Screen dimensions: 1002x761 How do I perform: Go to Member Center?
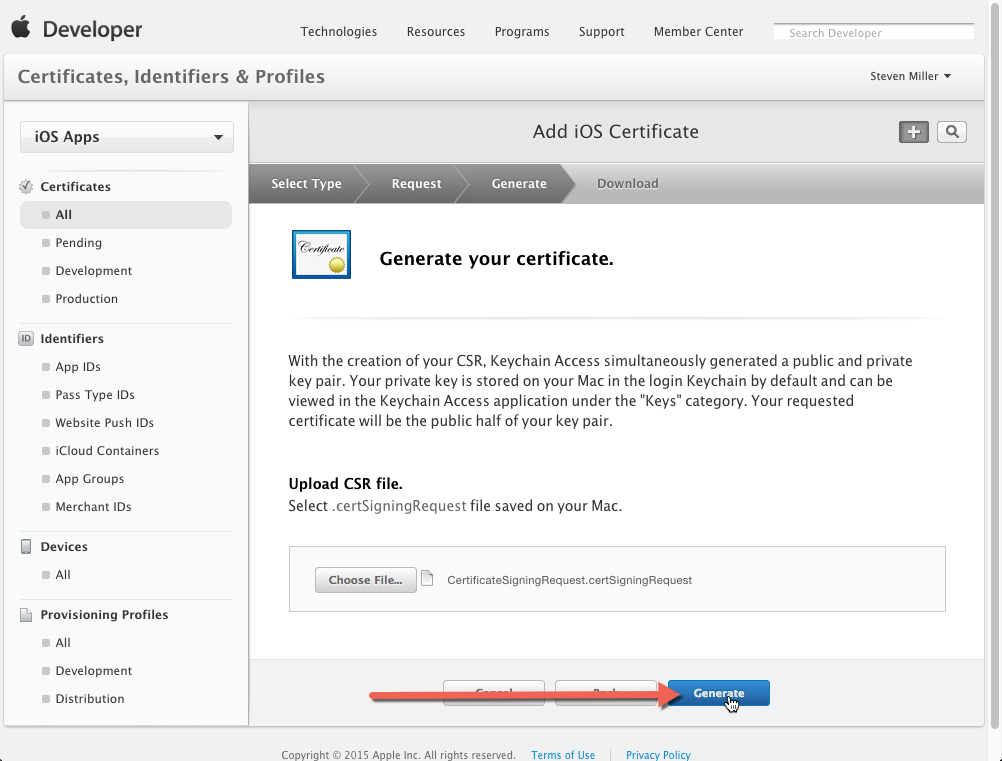click(x=698, y=31)
